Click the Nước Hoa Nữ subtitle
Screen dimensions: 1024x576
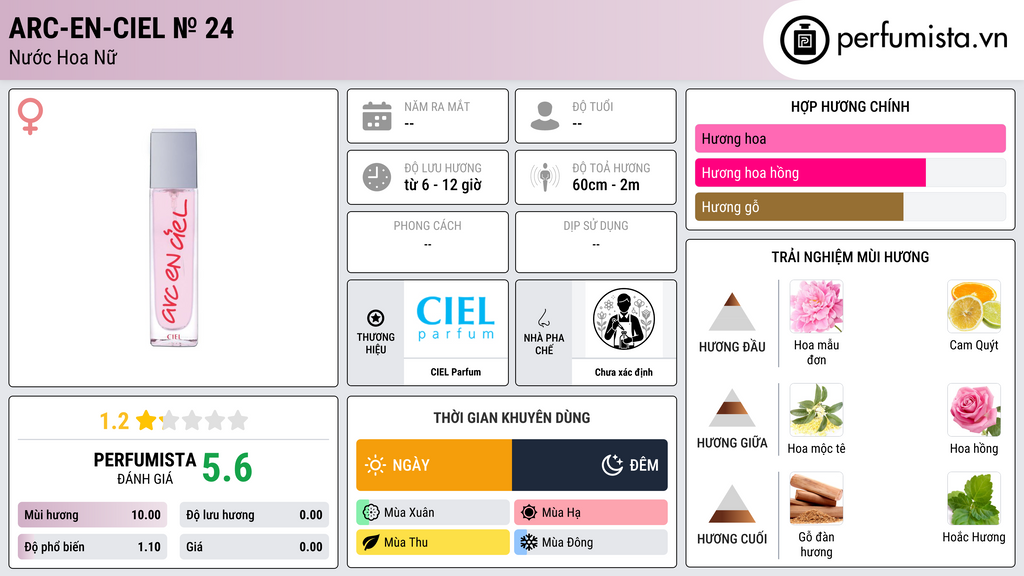[63, 57]
